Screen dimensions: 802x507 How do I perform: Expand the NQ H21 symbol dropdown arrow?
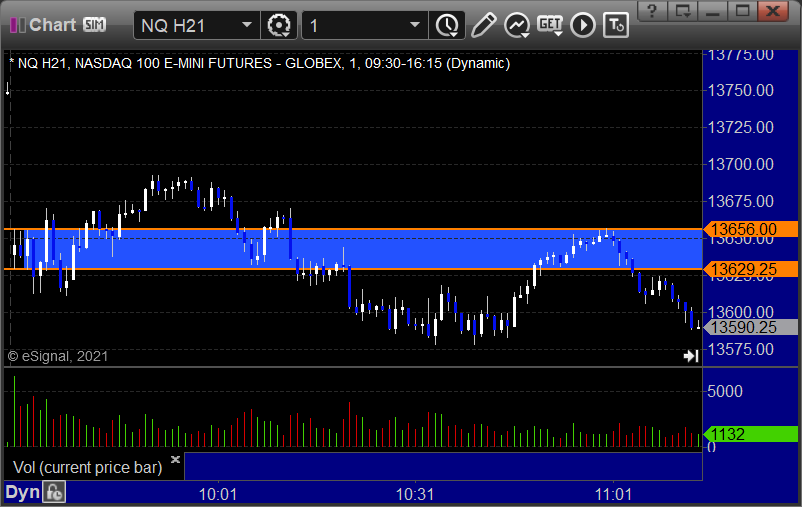pyautogui.click(x=247, y=25)
